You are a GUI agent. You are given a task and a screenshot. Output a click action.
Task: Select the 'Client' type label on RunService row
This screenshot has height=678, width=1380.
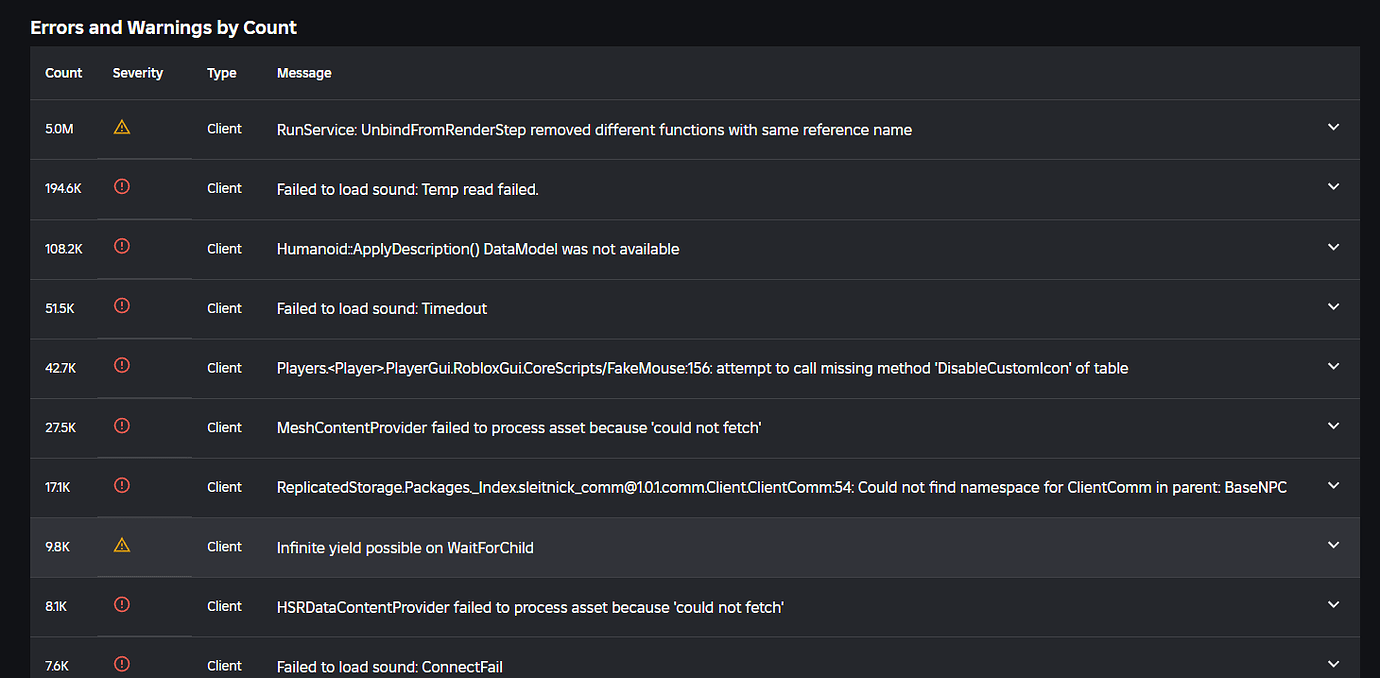(224, 128)
